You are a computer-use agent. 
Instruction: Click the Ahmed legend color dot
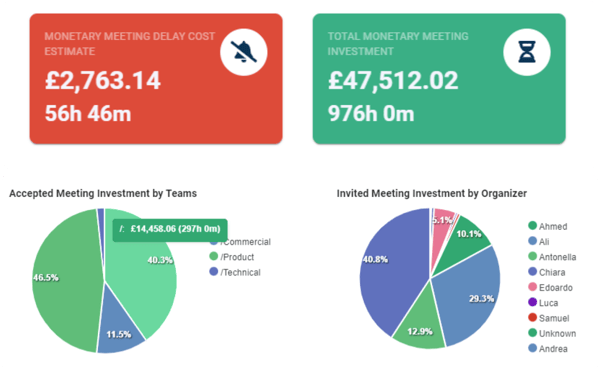coord(532,225)
